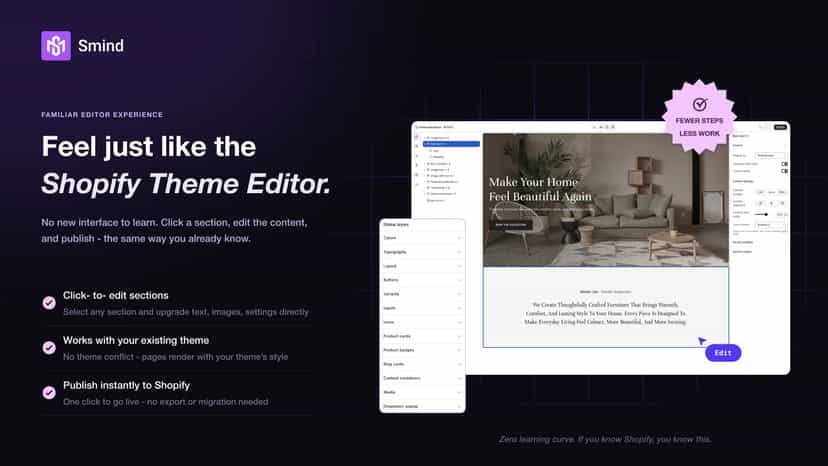Expand the Icons row in Global styles
Image resolution: width=828 pixels, height=466 pixels.
pyautogui.click(x=422, y=322)
